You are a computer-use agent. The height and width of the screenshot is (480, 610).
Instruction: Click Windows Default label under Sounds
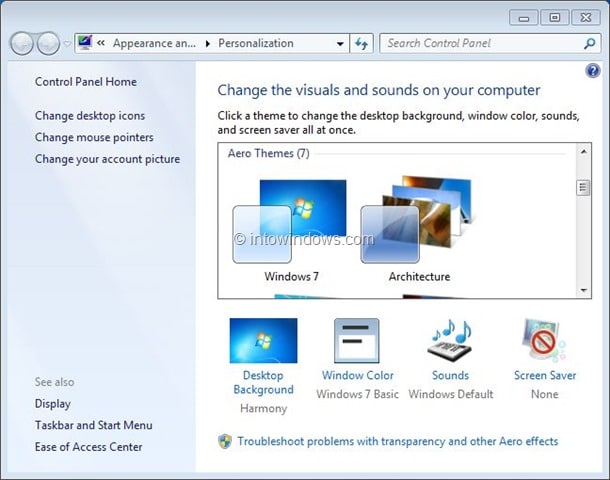[450, 394]
